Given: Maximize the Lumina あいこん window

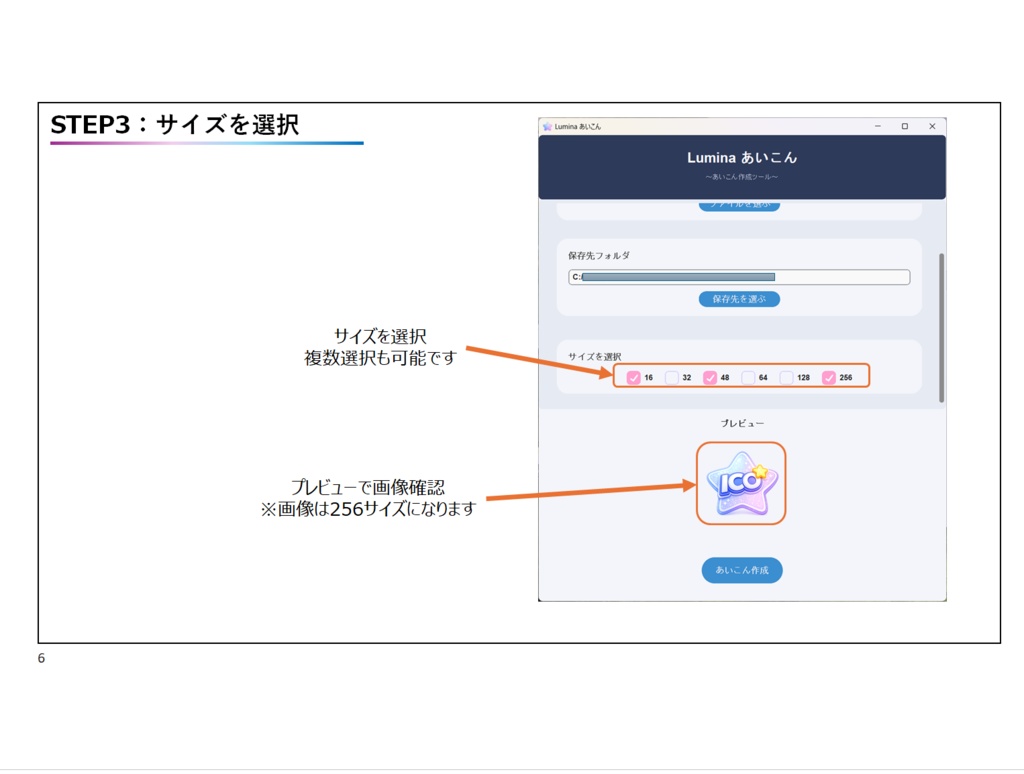Looking at the screenshot, I should click(x=905, y=126).
